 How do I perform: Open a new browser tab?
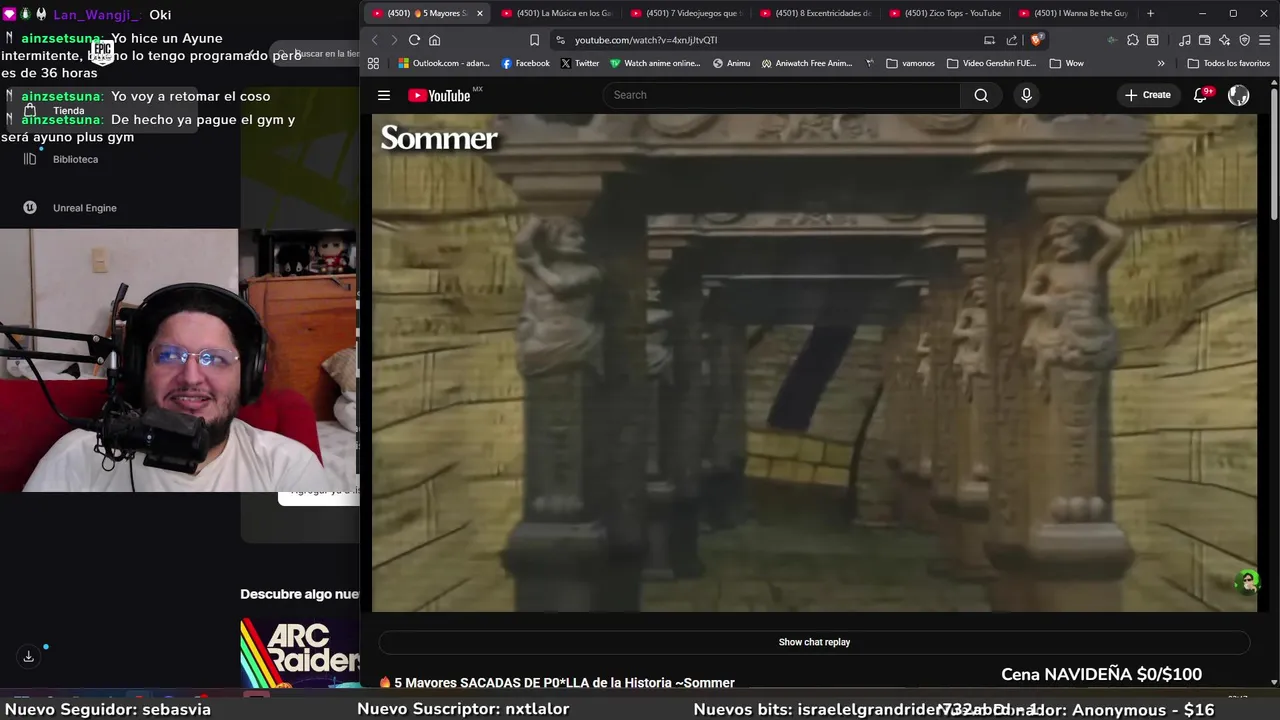[1150, 13]
